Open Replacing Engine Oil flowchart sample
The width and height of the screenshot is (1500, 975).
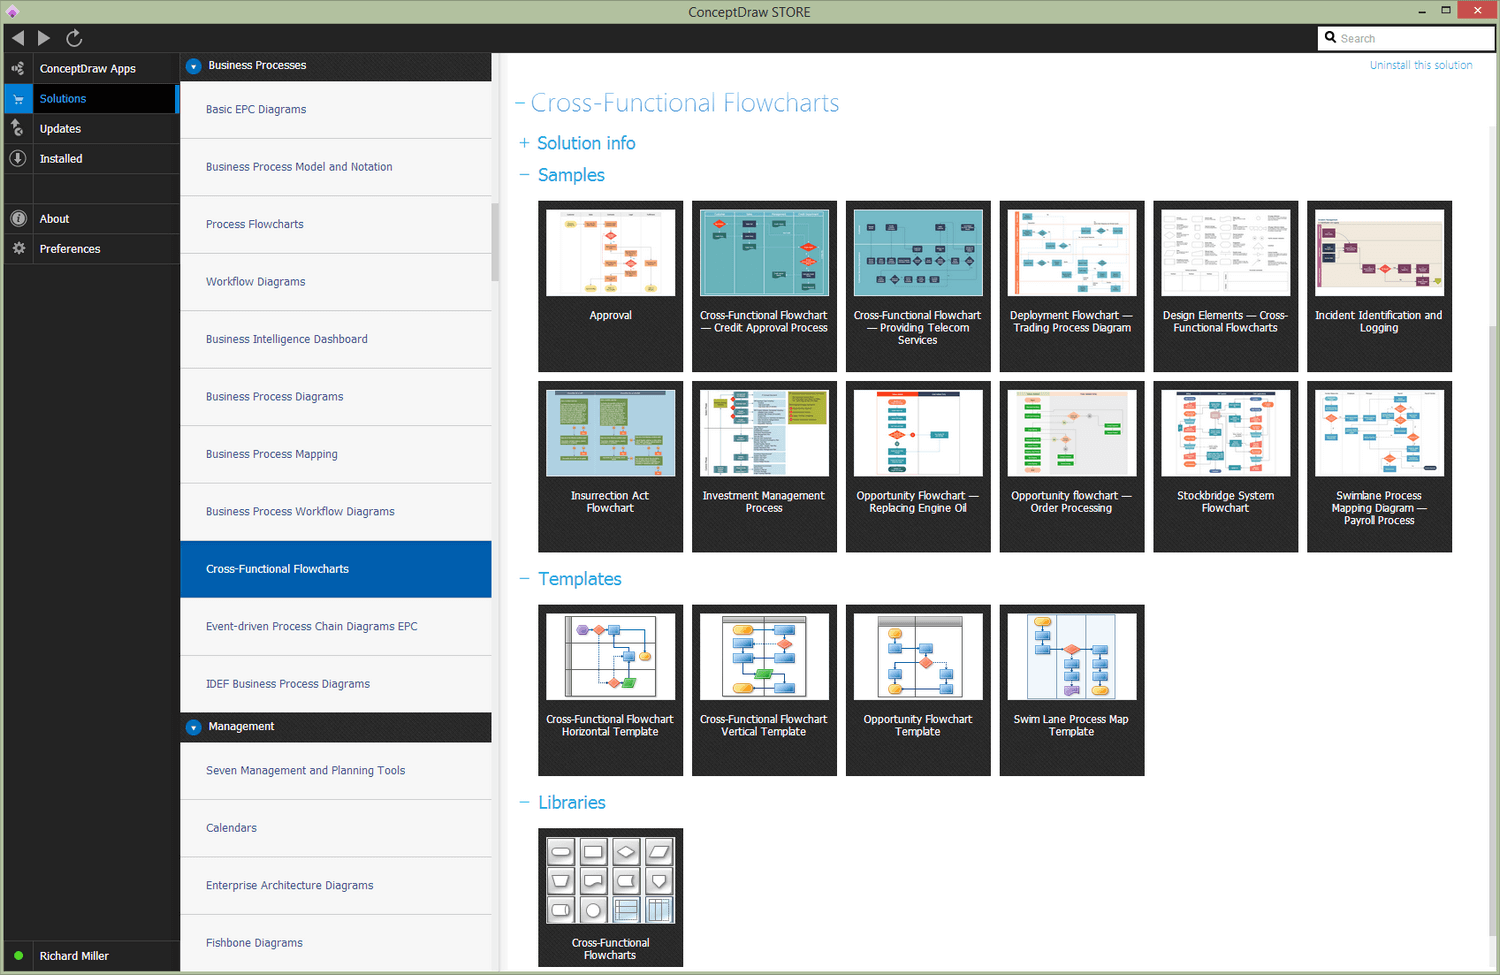pos(918,466)
